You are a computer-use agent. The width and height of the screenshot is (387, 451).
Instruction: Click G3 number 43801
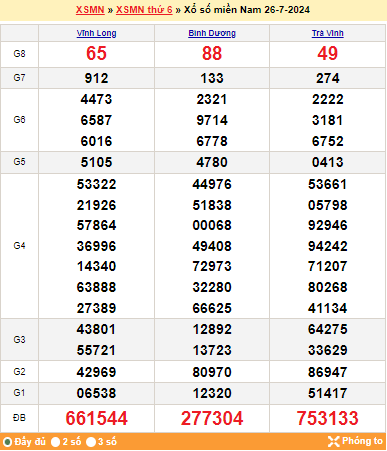(96, 329)
